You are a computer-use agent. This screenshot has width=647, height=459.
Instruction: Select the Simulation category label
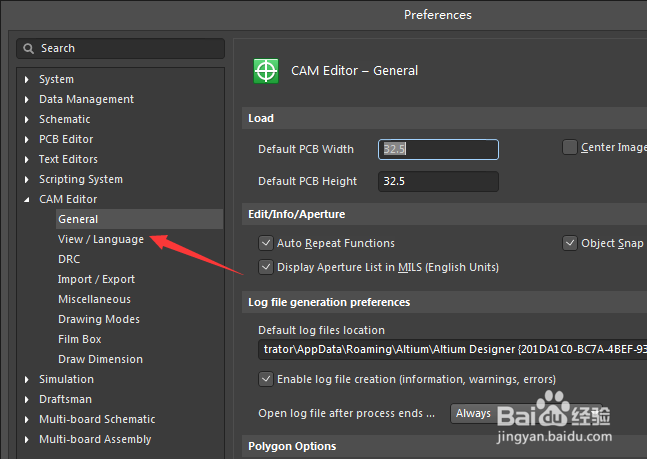pos(66,379)
